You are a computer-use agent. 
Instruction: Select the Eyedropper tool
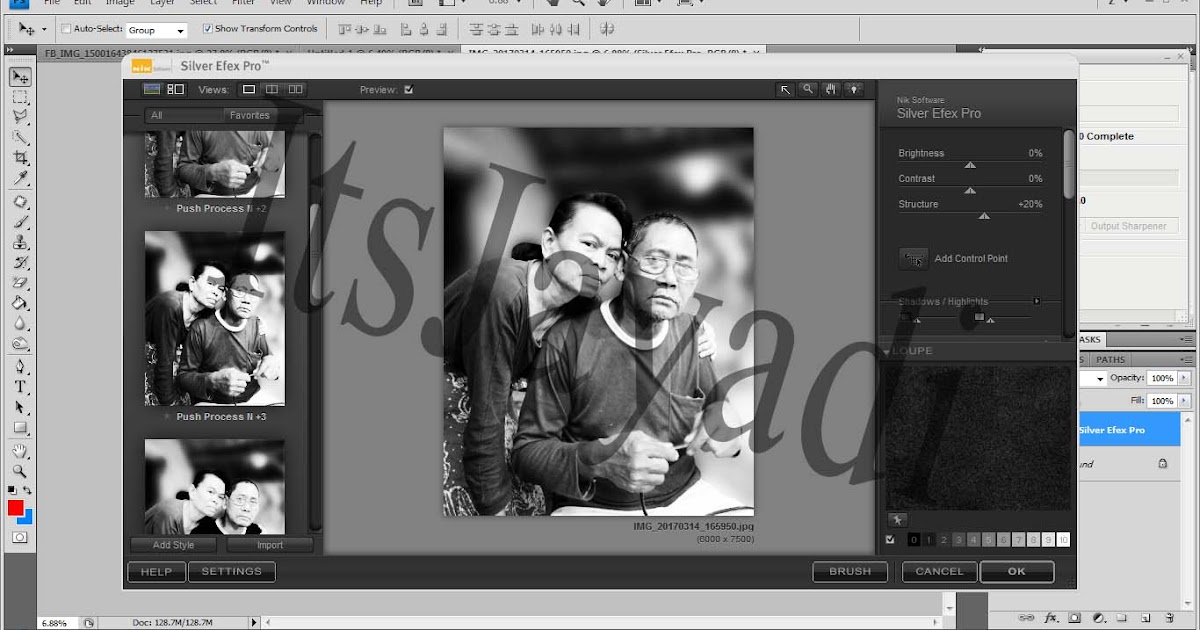(20, 179)
